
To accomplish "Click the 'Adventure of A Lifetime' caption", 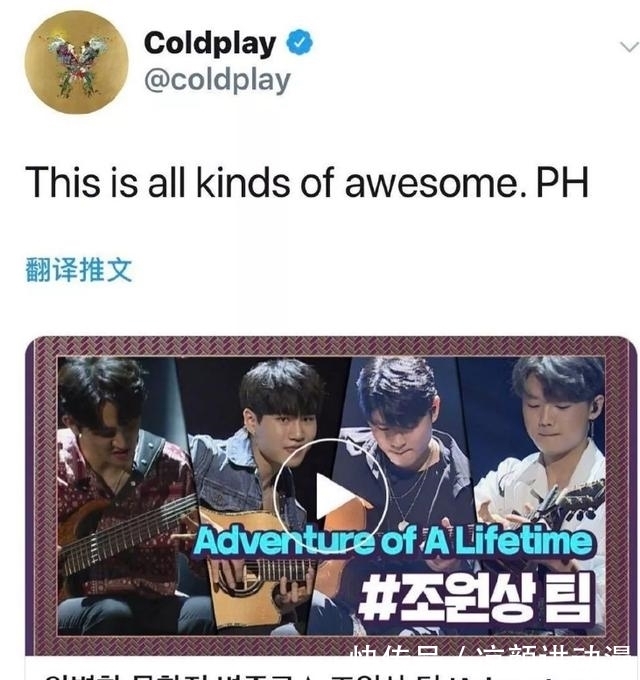I will coord(393,541).
